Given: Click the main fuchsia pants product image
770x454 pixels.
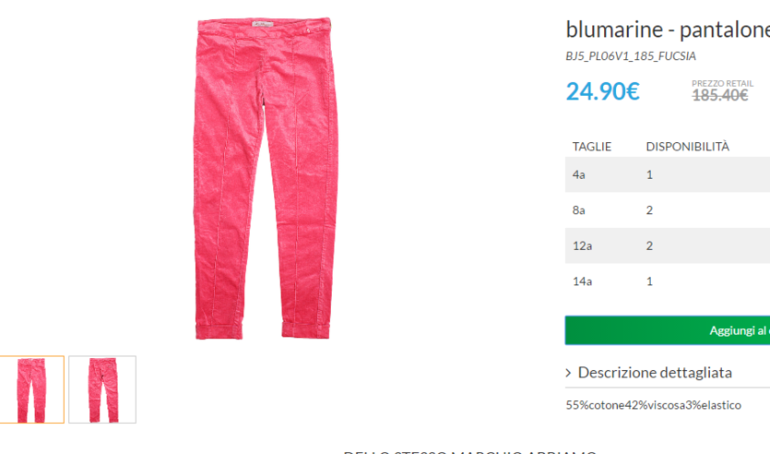Looking at the screenshot, I should coord(266,179).
